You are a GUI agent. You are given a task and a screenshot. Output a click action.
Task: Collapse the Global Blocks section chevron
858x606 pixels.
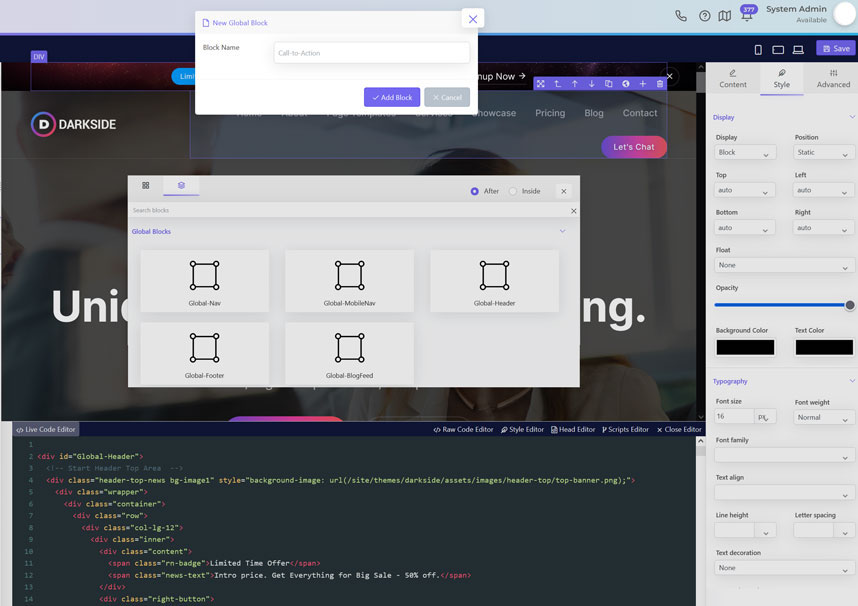[562, 231]
